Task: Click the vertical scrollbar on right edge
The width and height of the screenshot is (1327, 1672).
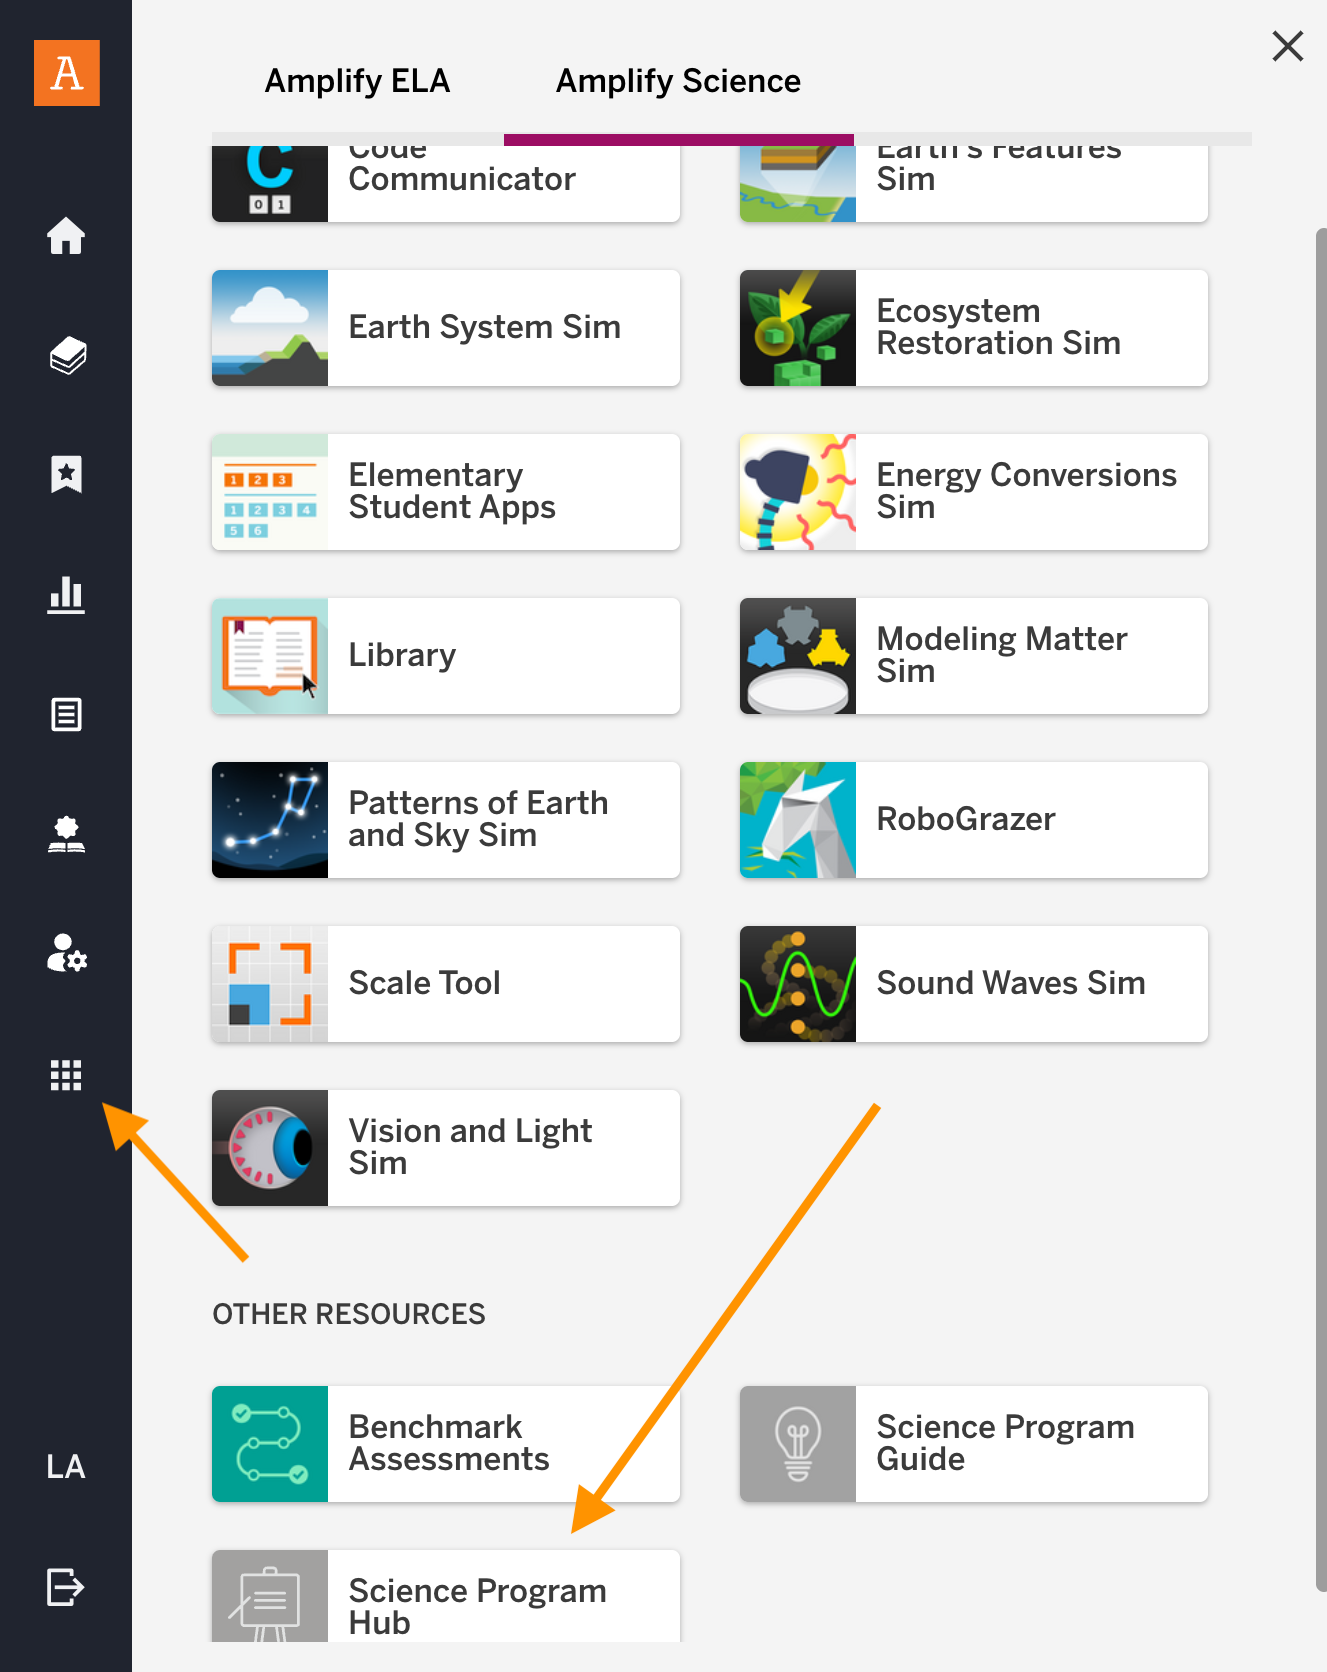Action: click(1320, 910)
